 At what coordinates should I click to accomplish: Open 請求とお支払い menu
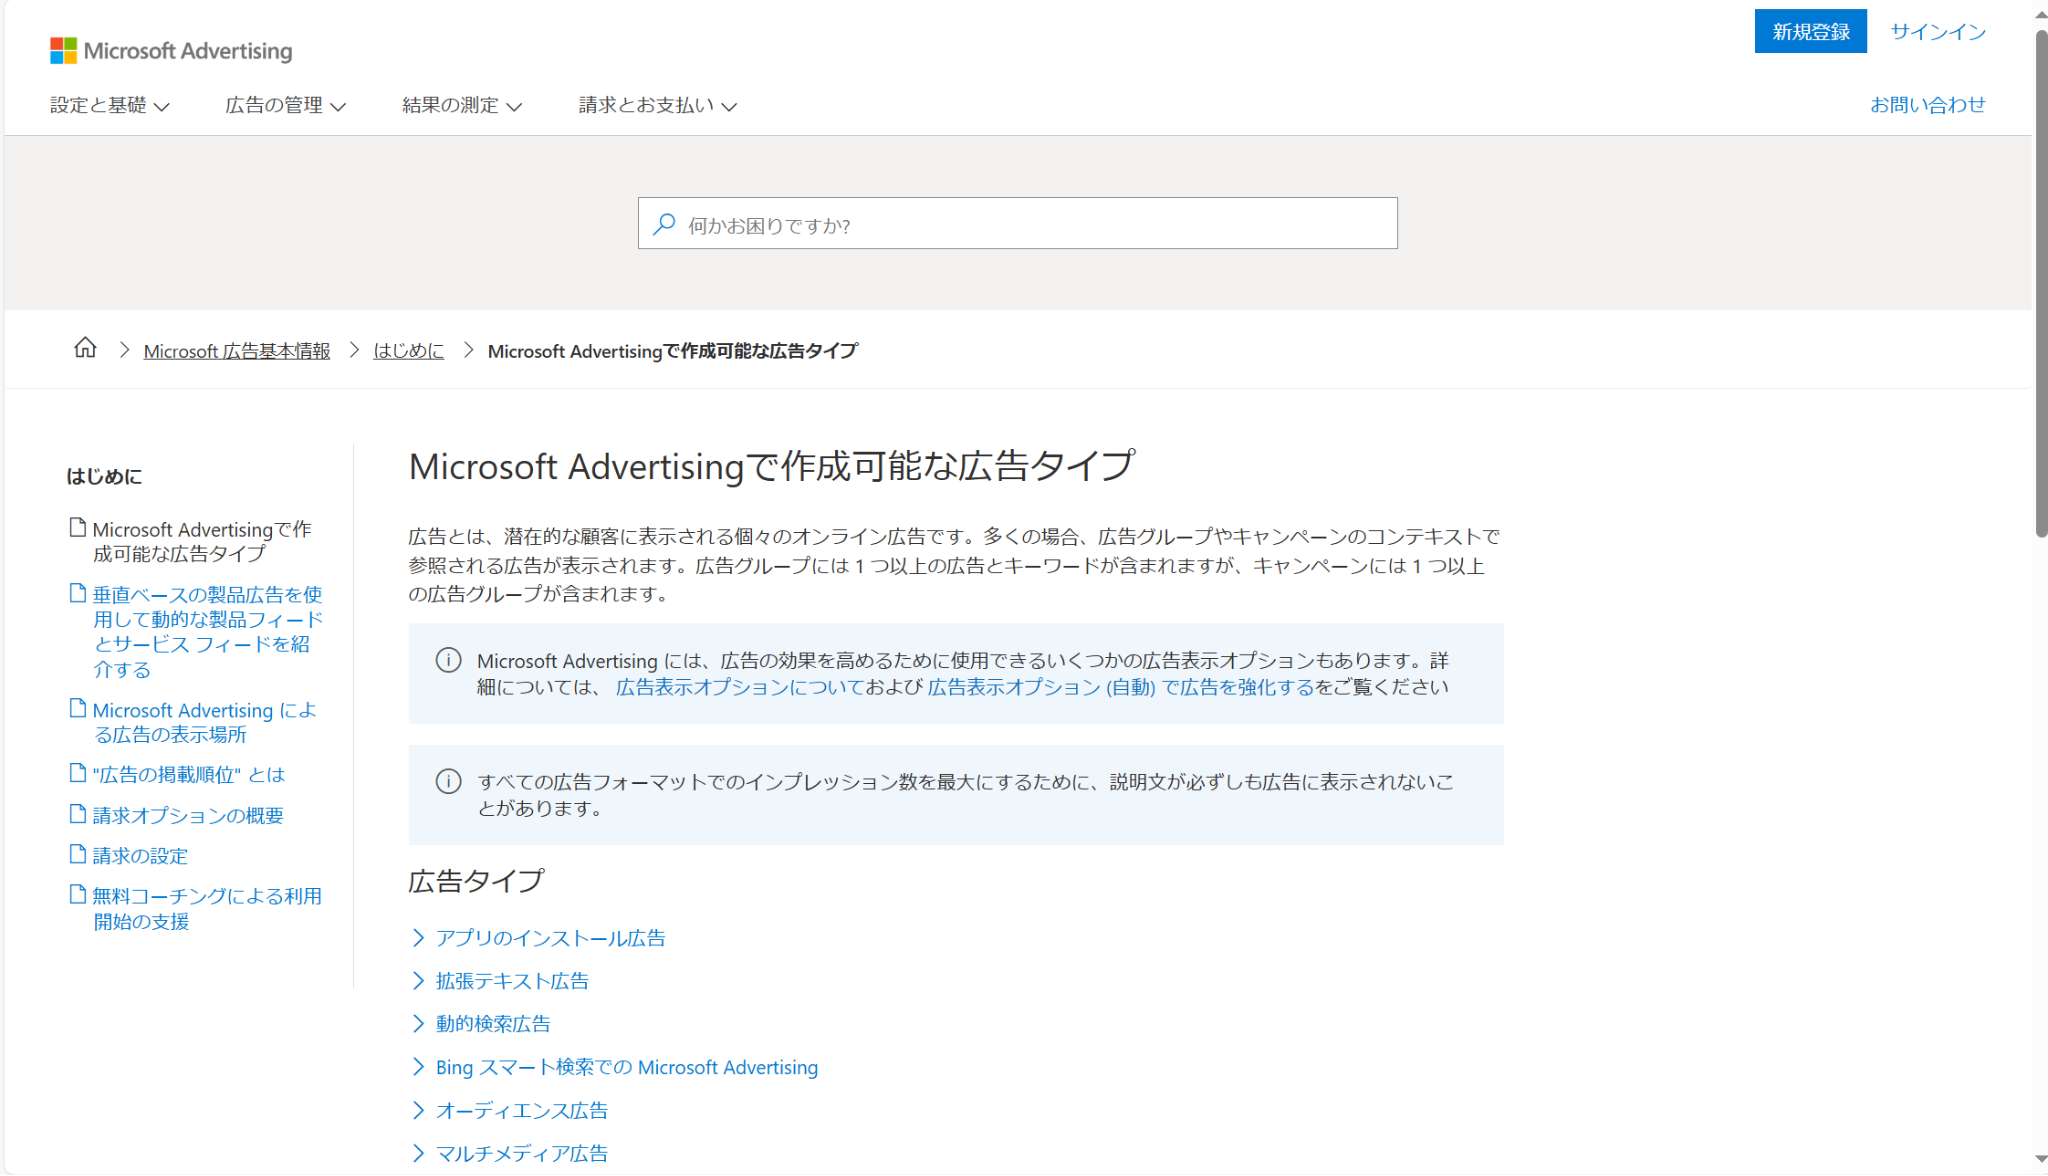coord(657,105)
